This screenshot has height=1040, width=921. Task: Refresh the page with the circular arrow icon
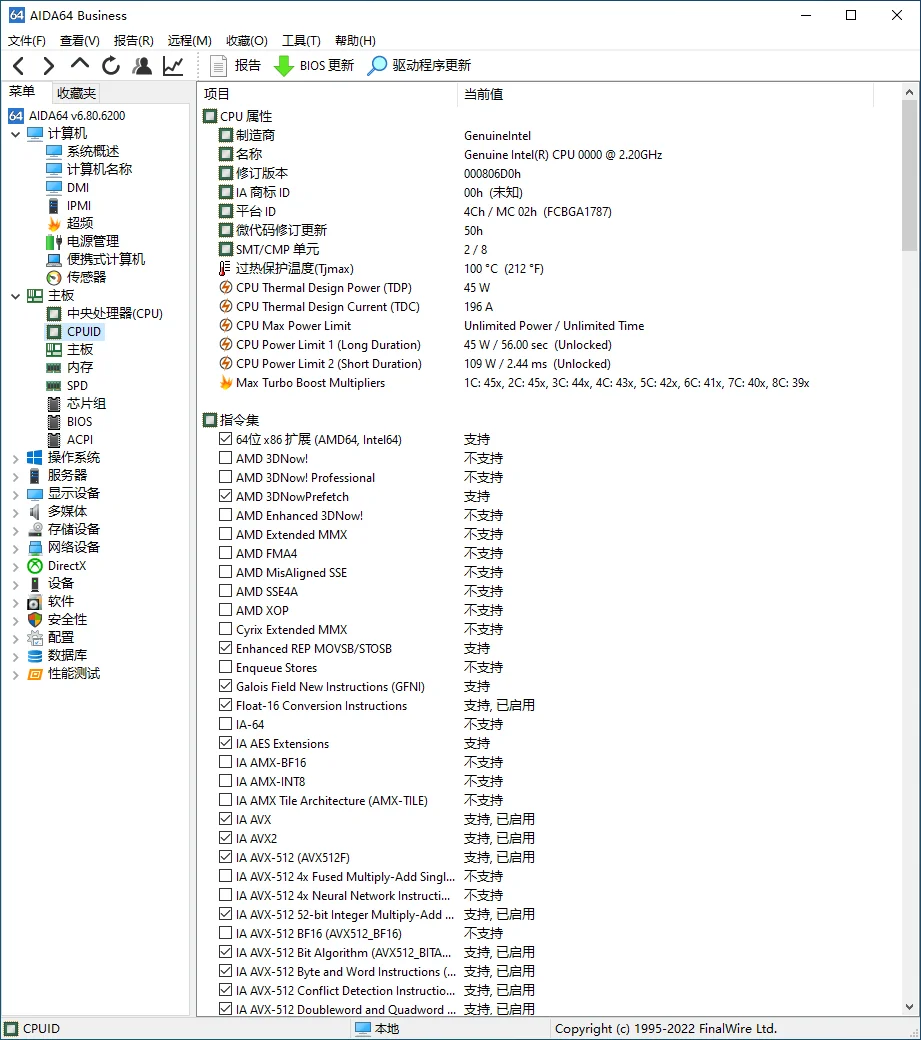click(x=111, y=66)
